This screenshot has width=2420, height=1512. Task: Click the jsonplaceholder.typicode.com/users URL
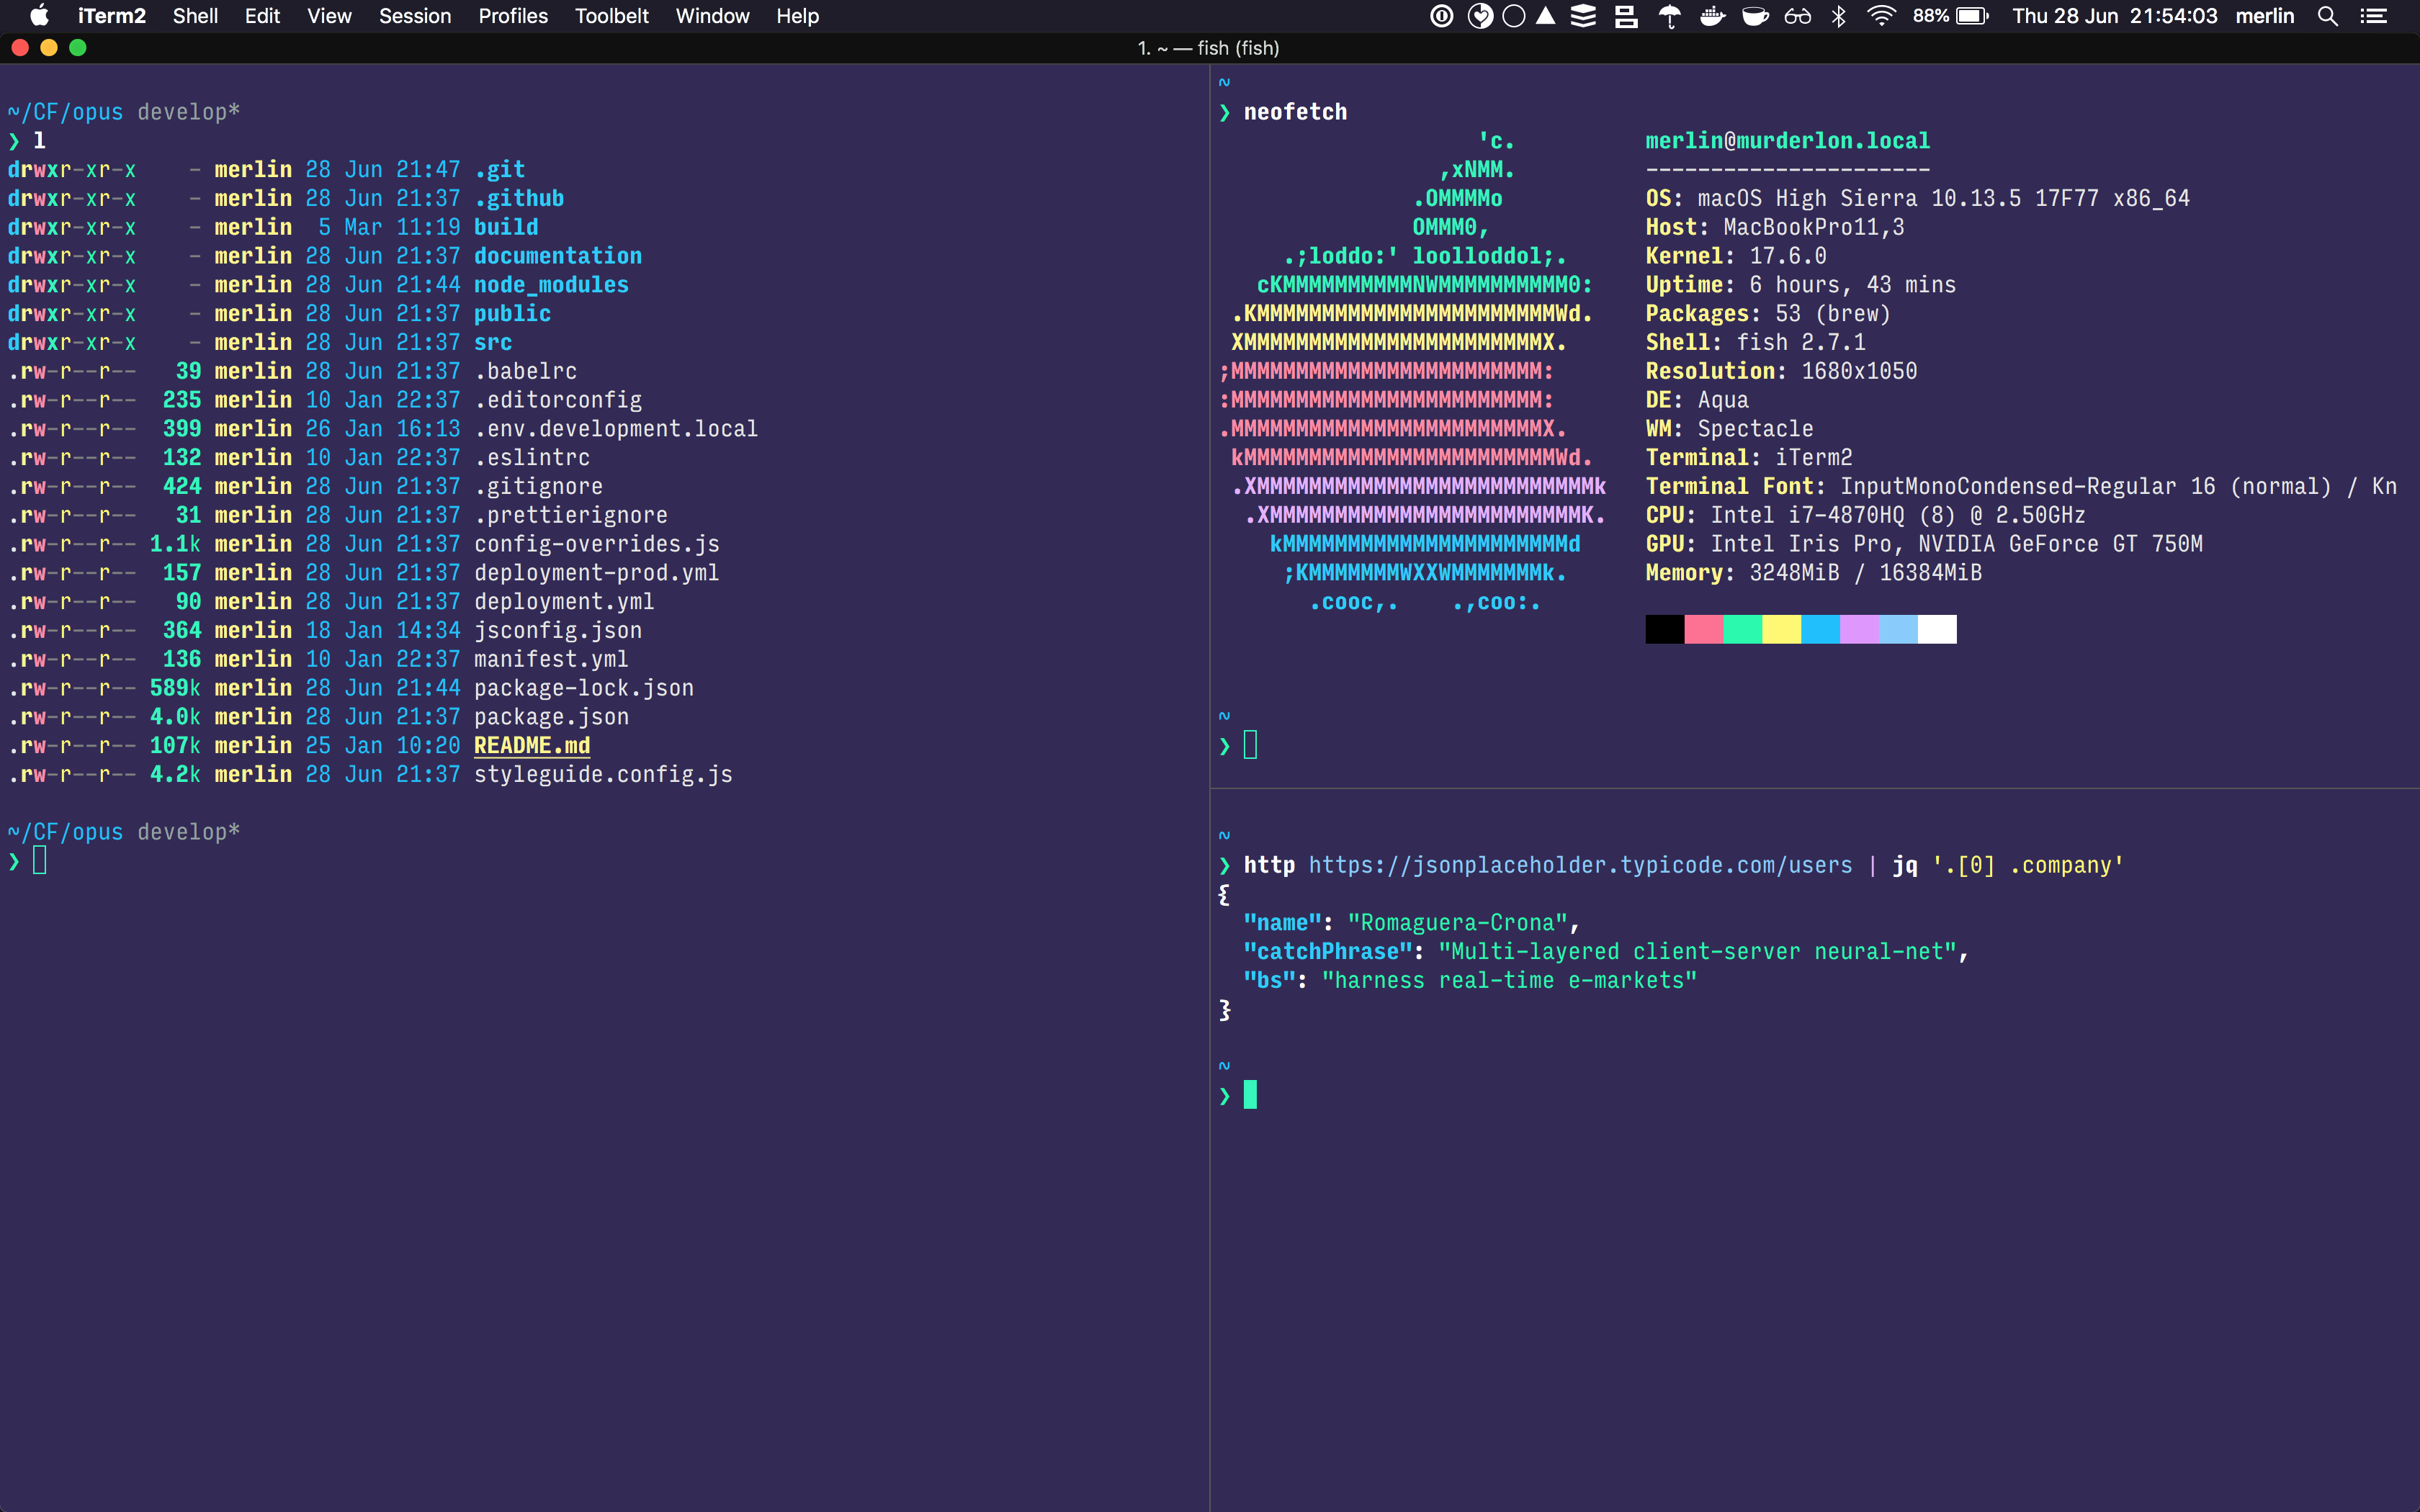1580,865
